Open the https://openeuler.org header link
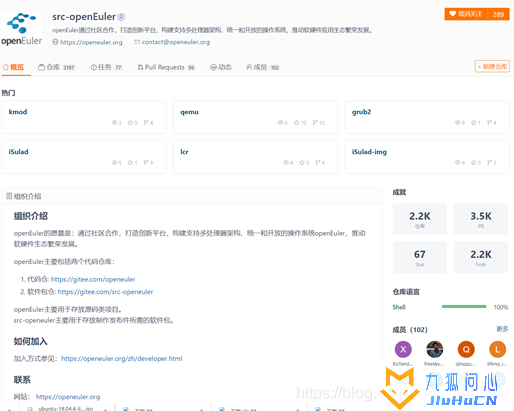 (91, 42)
